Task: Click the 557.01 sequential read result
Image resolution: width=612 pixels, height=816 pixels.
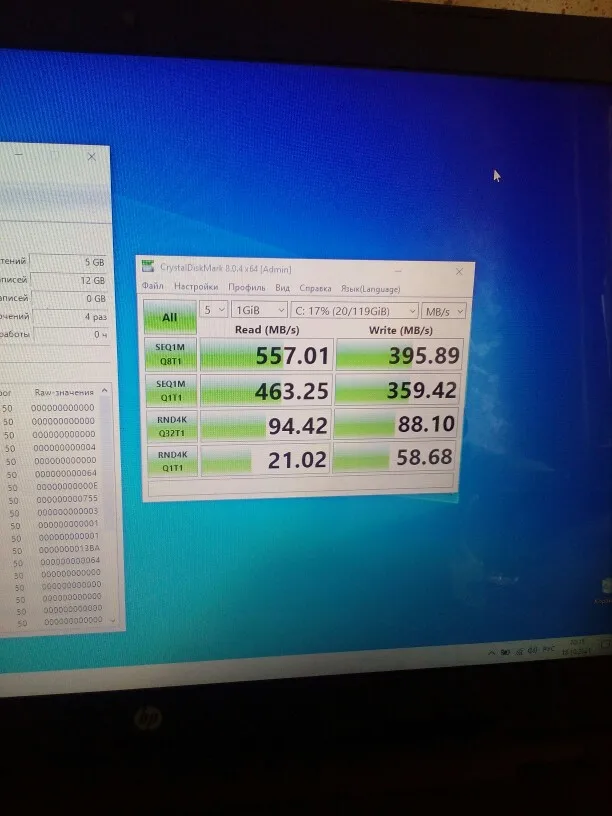Action: [x=266, y=354]
